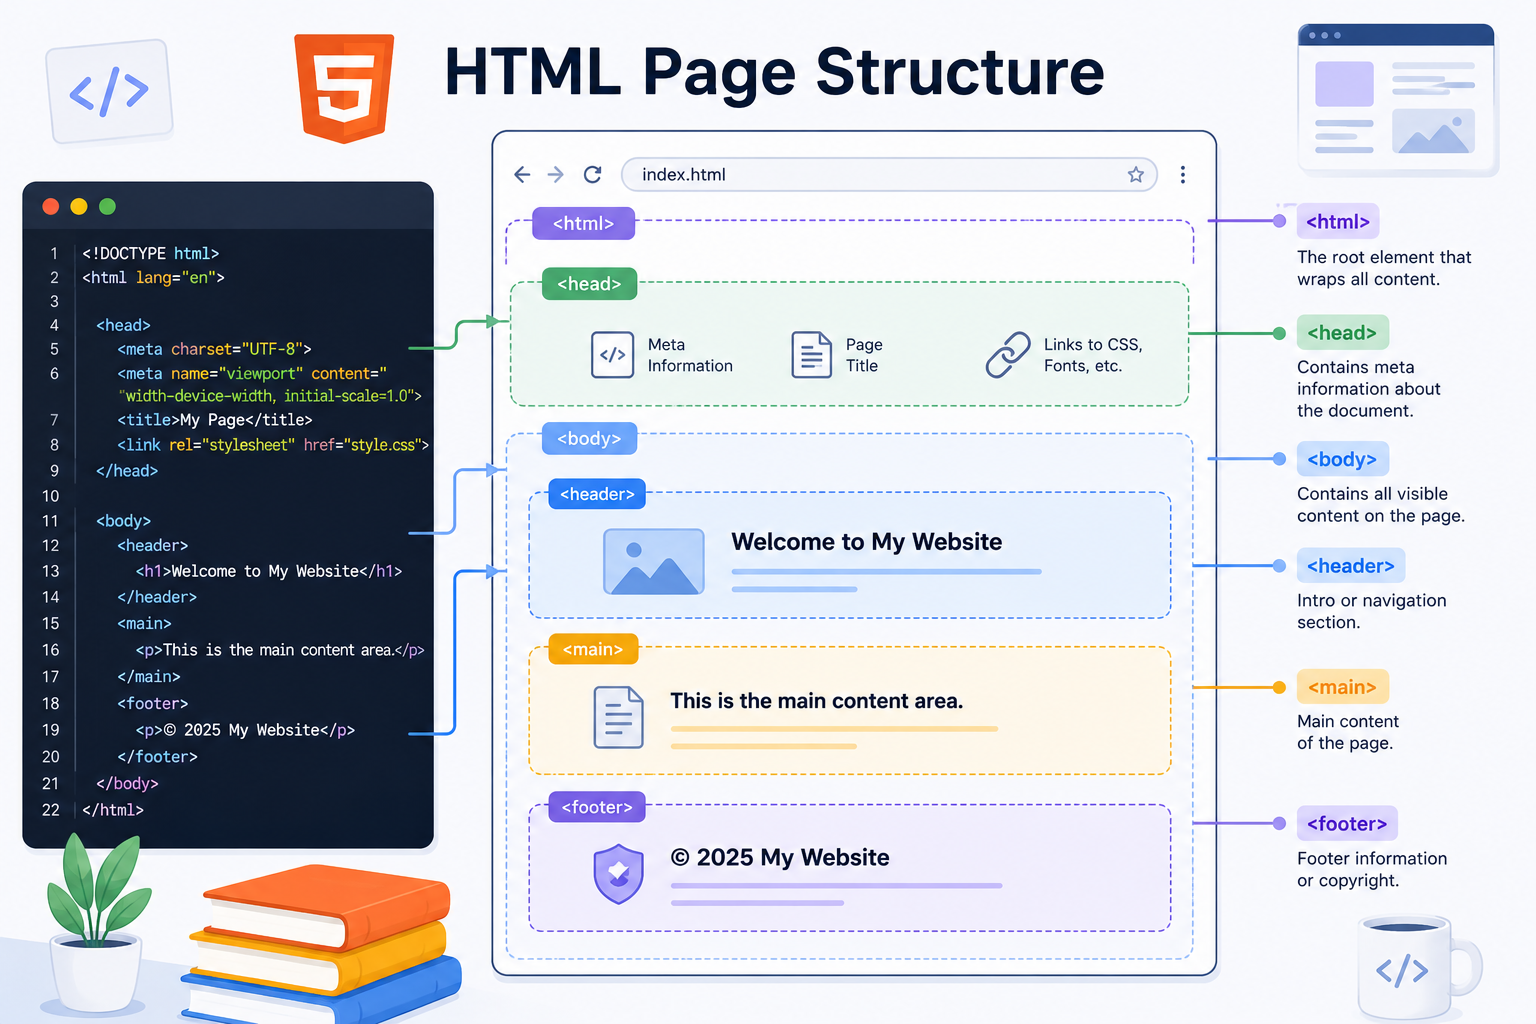Click the Page Title document icon

[x=811, y=355]
